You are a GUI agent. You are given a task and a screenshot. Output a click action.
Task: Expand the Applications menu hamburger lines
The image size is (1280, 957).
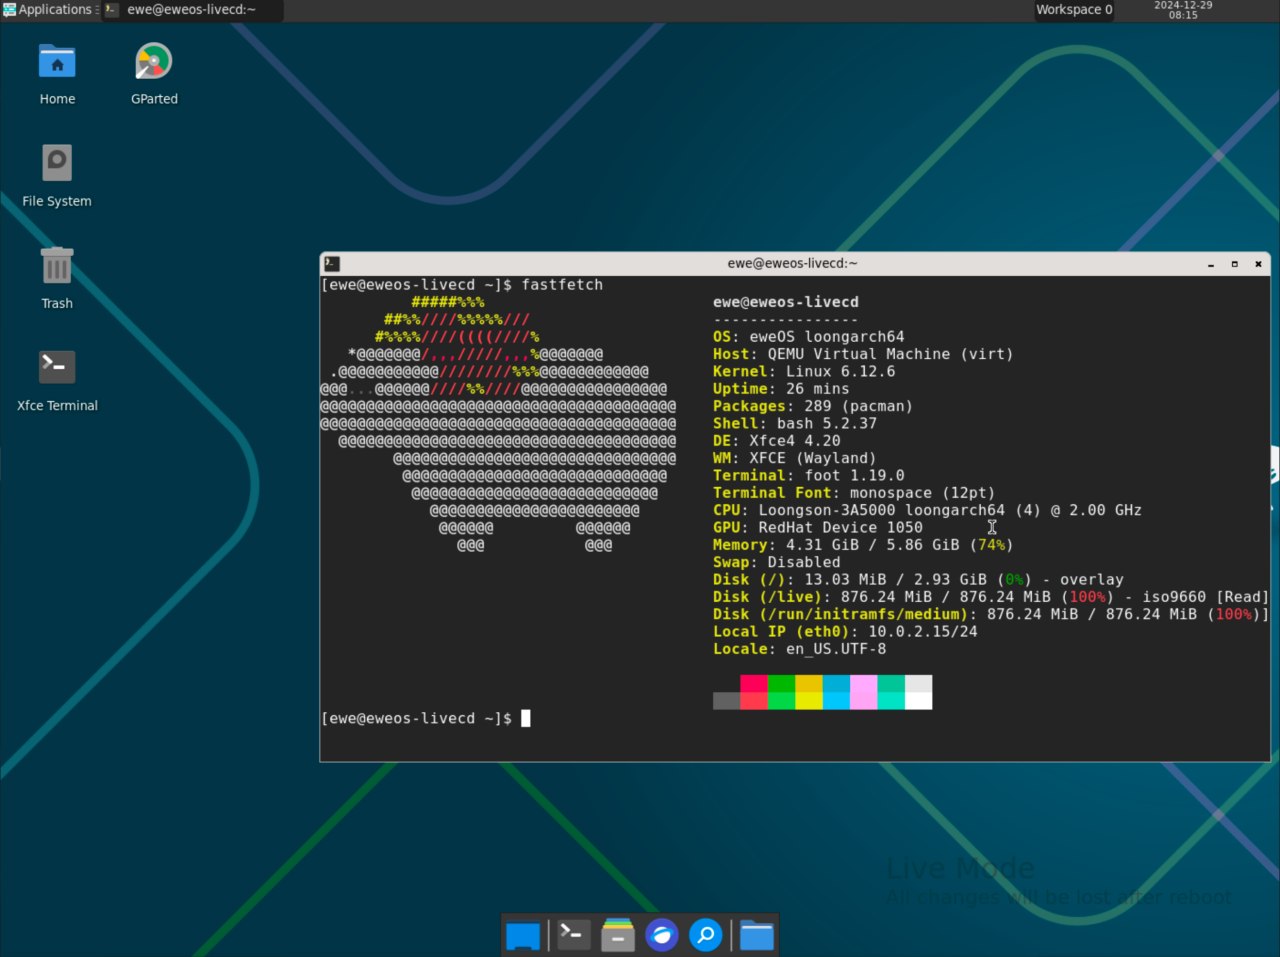96,9
